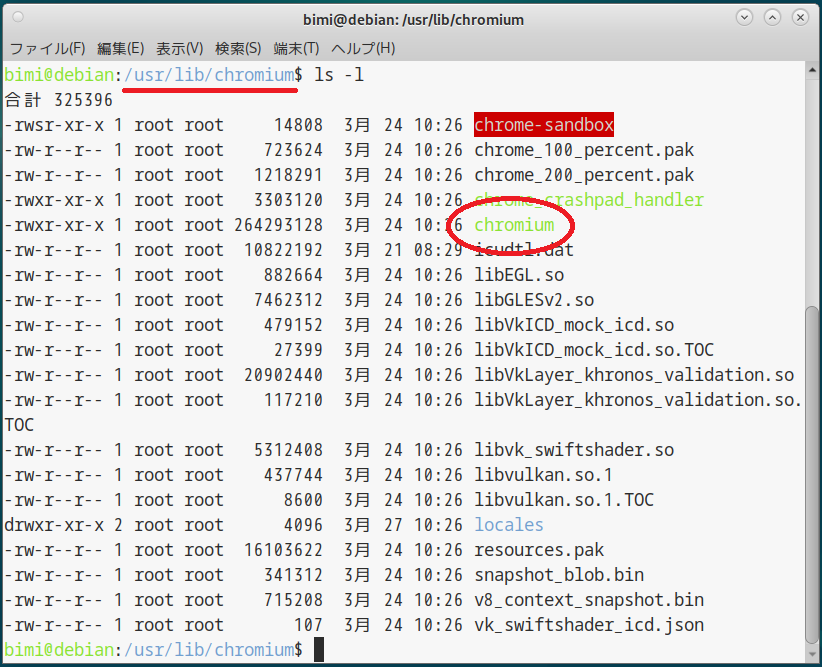Click the blue locales directory name
The image size is (822, 667).
pos(509,525)
